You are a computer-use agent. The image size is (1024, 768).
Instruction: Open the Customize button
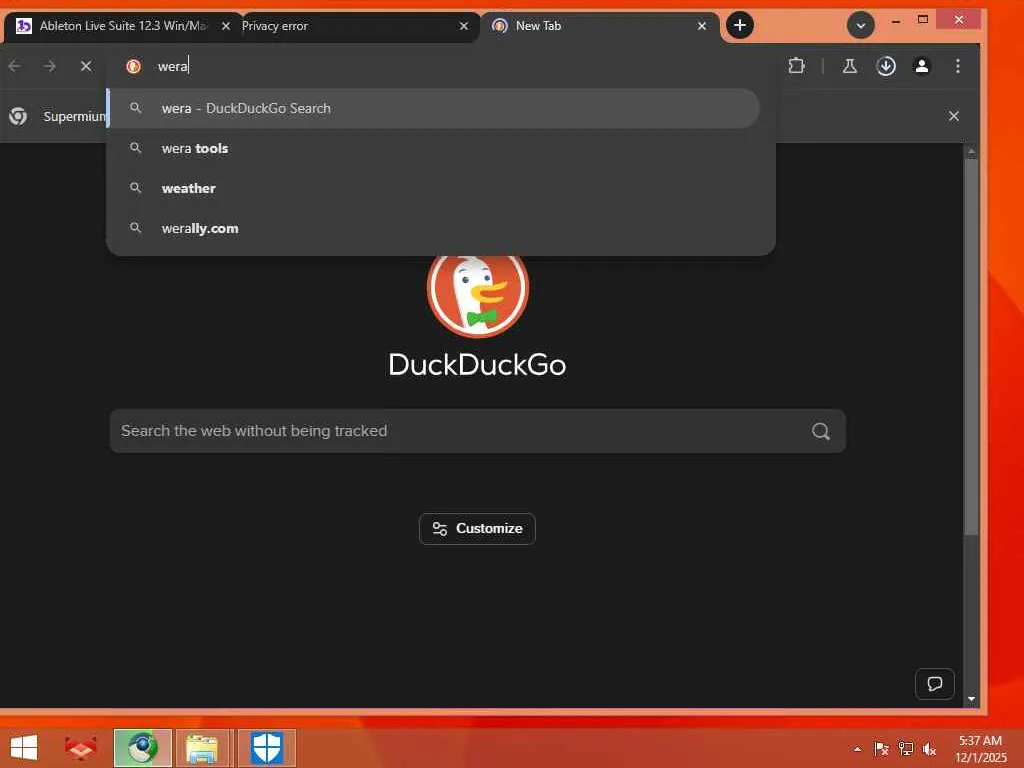(x=477, y=528)
